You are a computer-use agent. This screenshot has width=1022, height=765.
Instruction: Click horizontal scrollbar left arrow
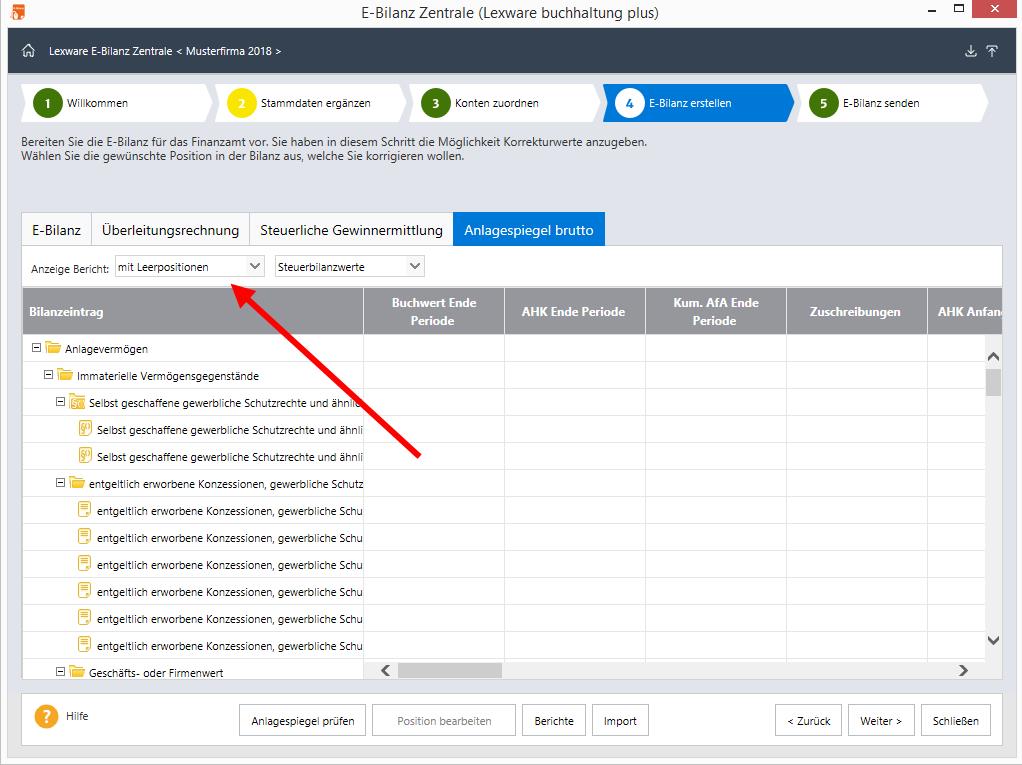click(x=386, y=671)
